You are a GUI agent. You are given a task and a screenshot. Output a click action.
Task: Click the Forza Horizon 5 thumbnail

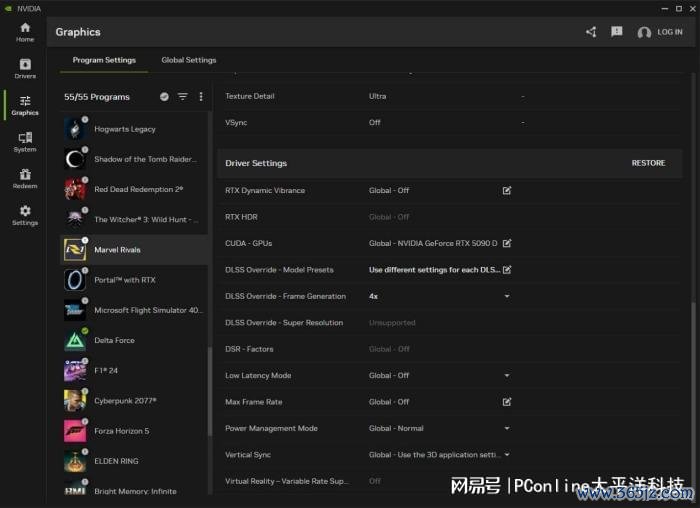[x=75, y=431]
